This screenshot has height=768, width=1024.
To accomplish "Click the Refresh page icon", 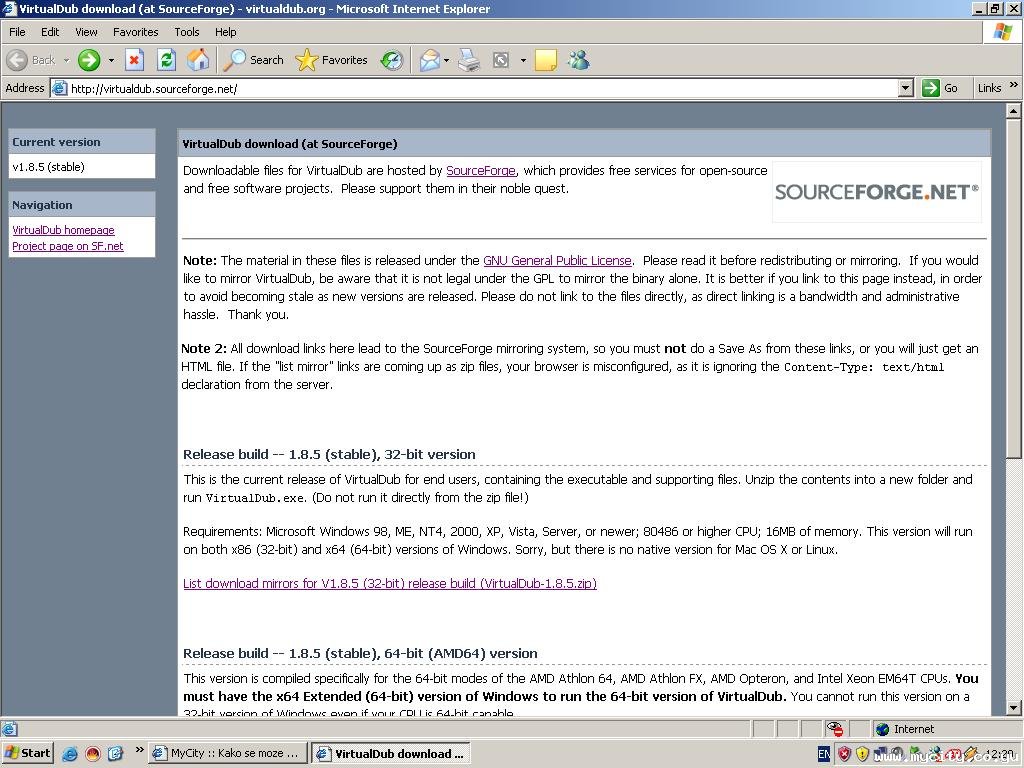I will (167, 60).
